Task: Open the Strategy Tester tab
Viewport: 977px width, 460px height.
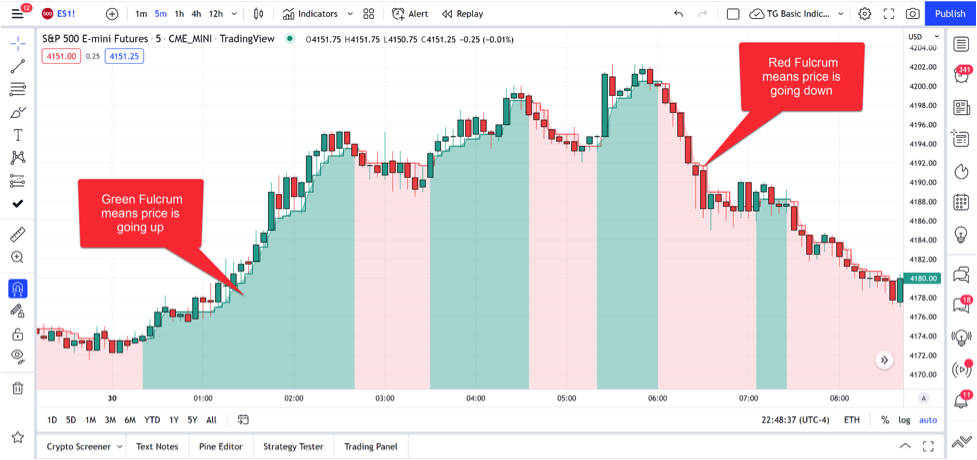Action: coord(294,447)
